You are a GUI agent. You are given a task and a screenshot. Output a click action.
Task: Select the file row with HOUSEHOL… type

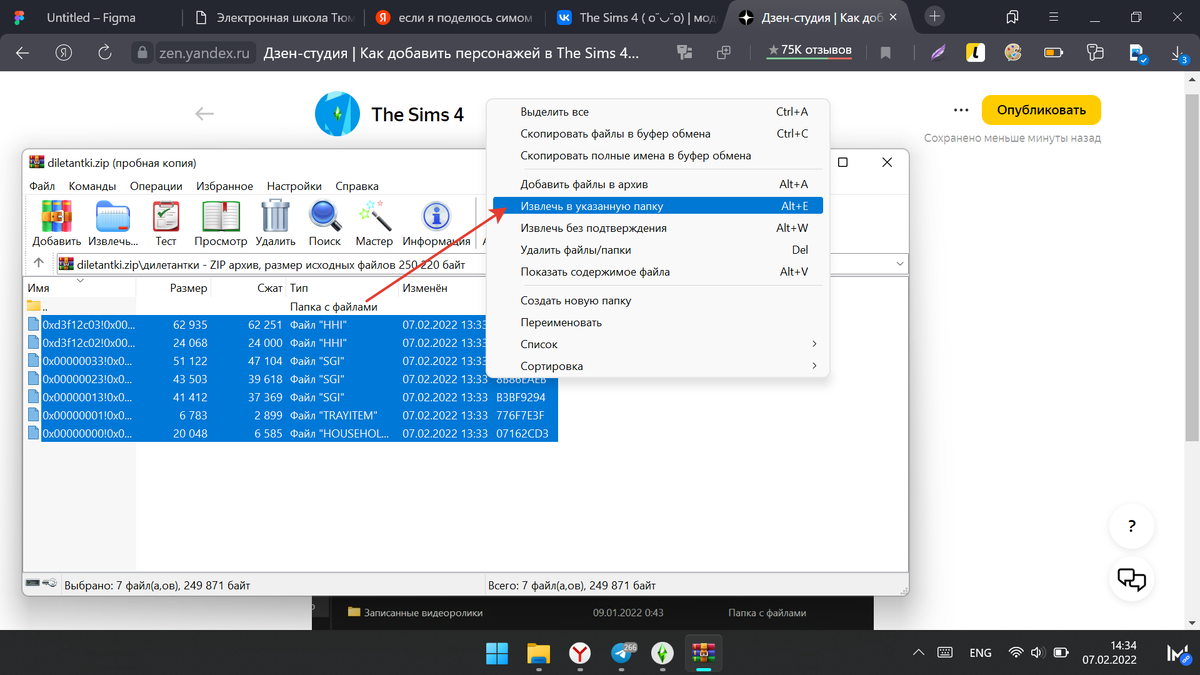pos(291,433)
